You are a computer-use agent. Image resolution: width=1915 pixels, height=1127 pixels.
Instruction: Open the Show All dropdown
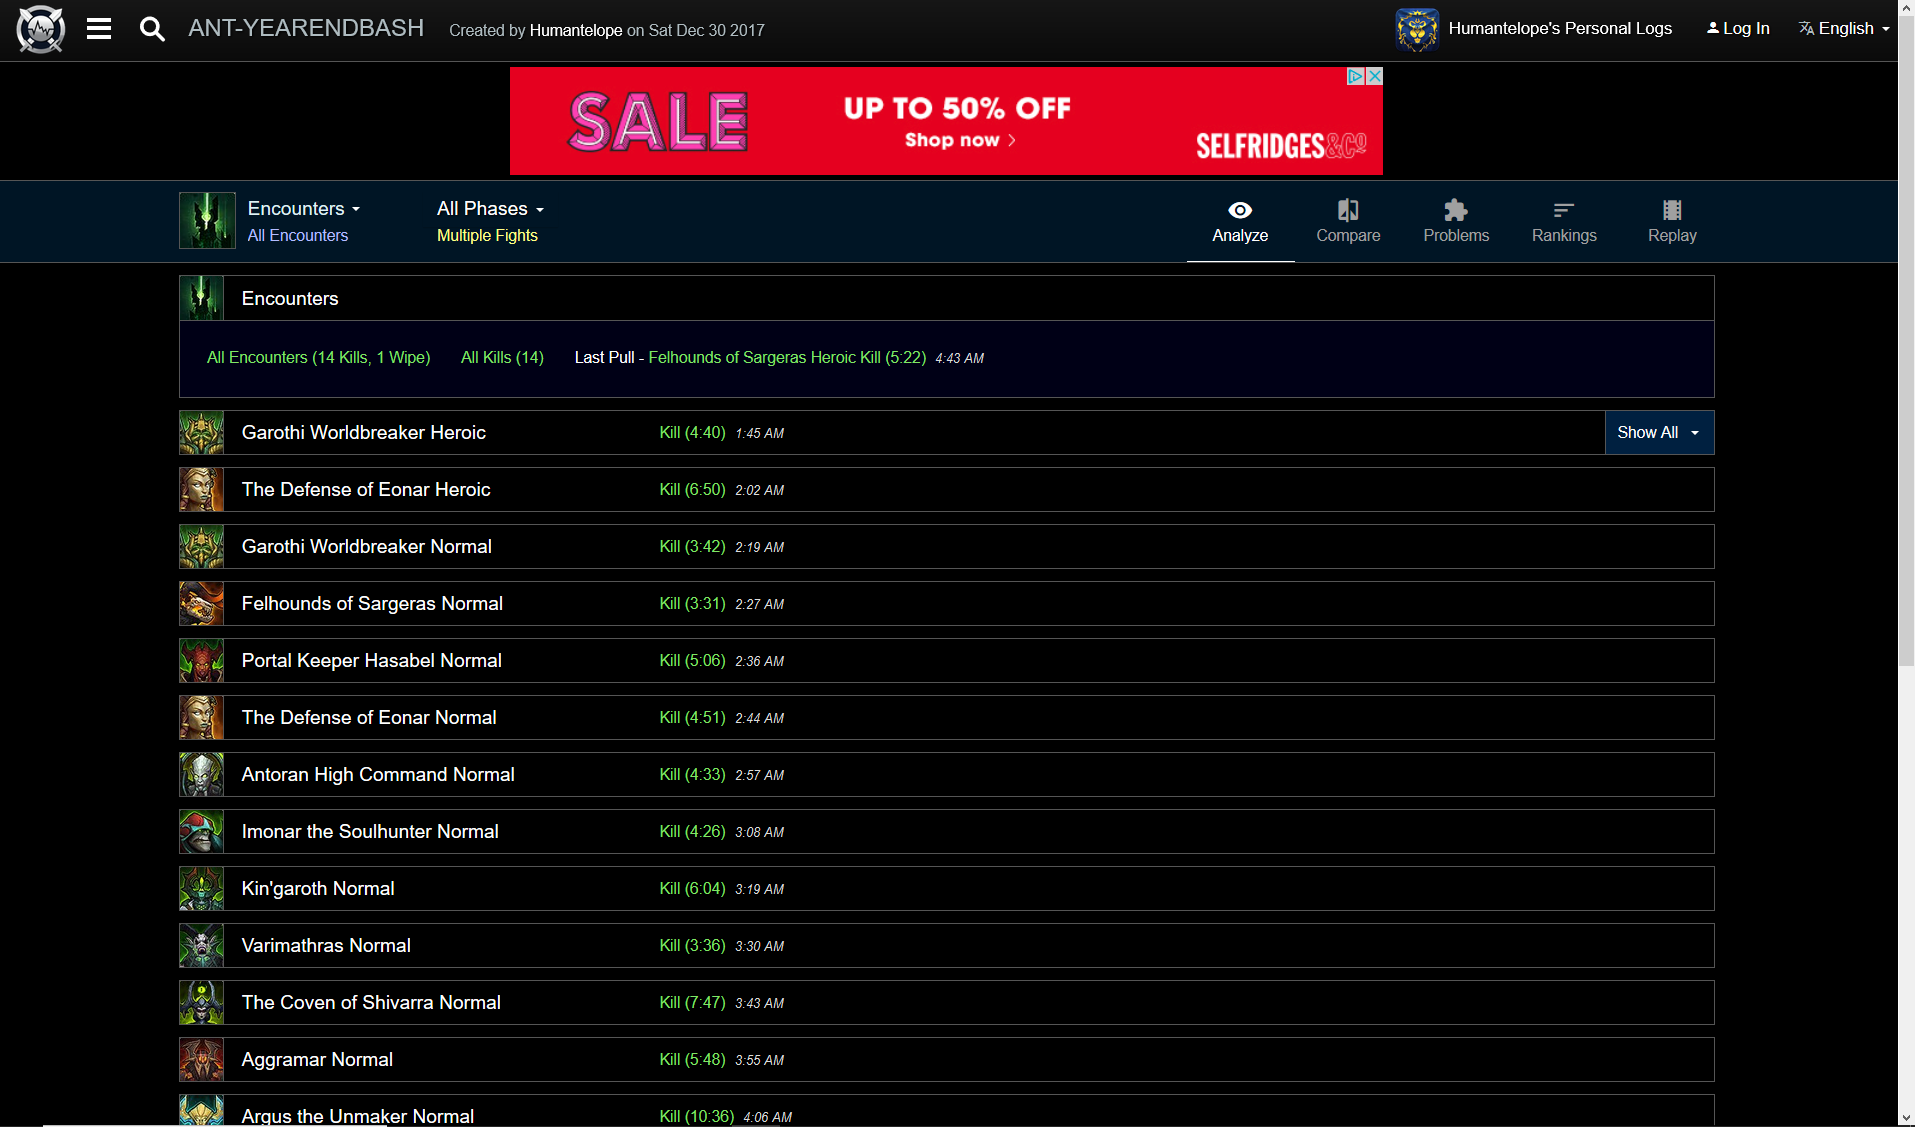(x=1658, y=433)
